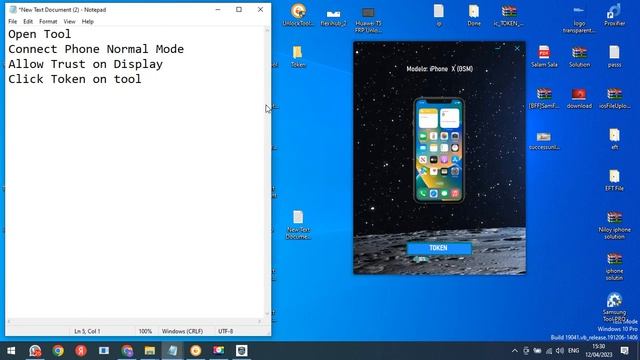Select the '[BFF]SamF...' archive desktop icon
640x360 pixels.
click(544, 98)
